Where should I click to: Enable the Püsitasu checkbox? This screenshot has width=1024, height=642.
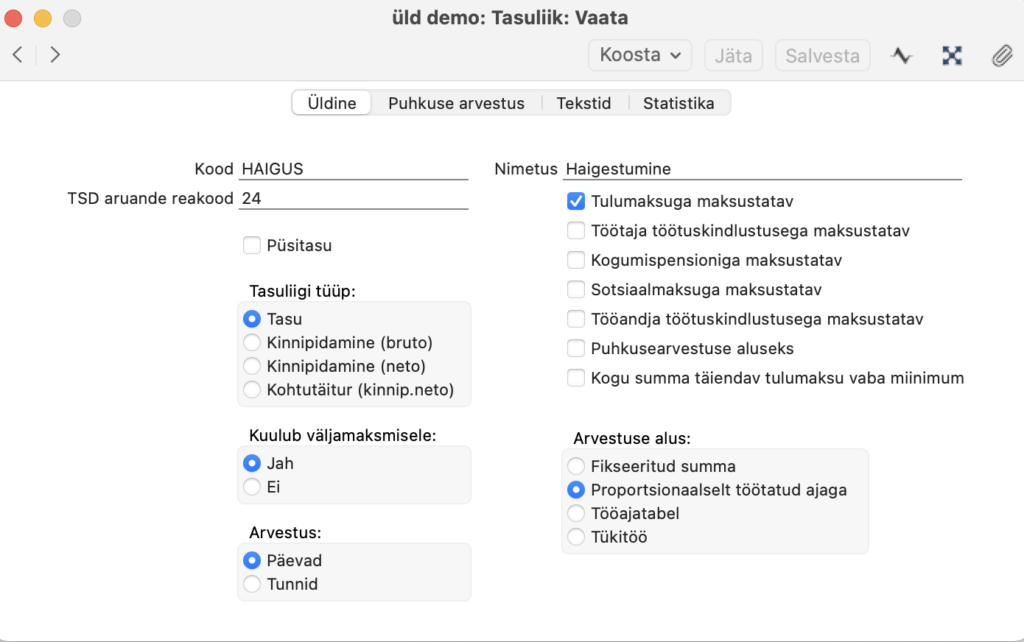252,245
